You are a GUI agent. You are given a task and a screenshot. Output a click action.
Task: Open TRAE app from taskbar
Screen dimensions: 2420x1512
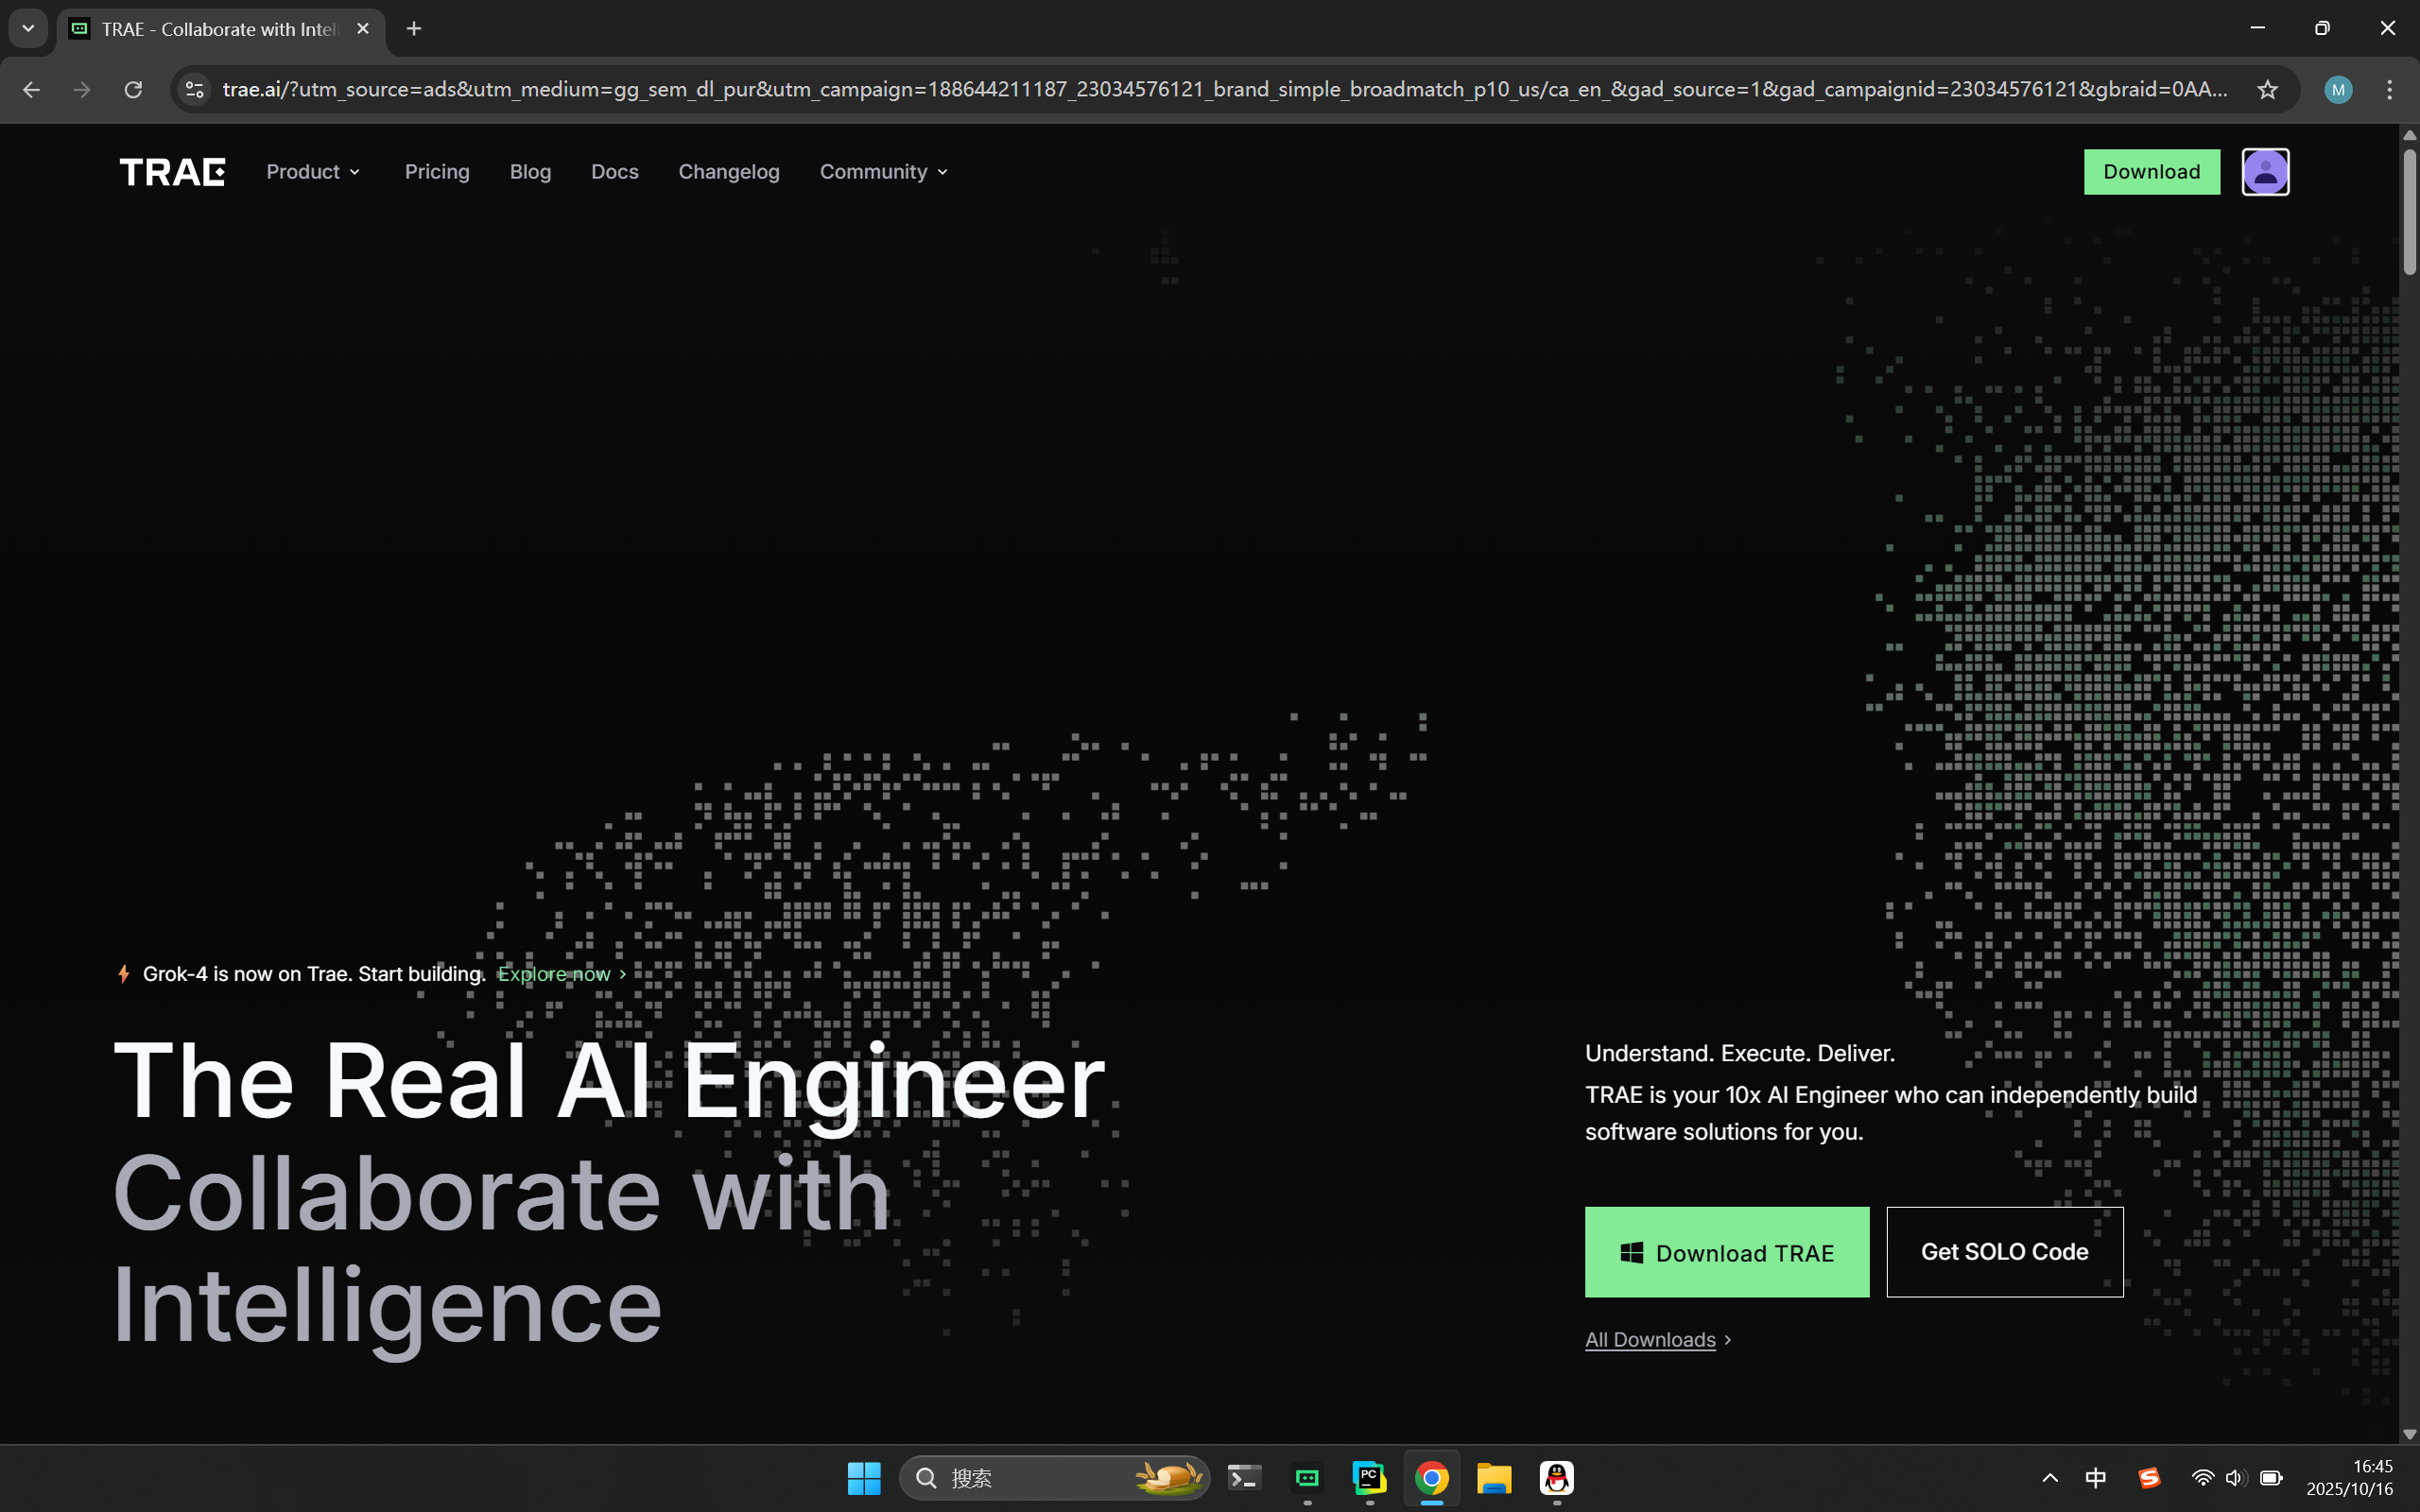1307,1478
